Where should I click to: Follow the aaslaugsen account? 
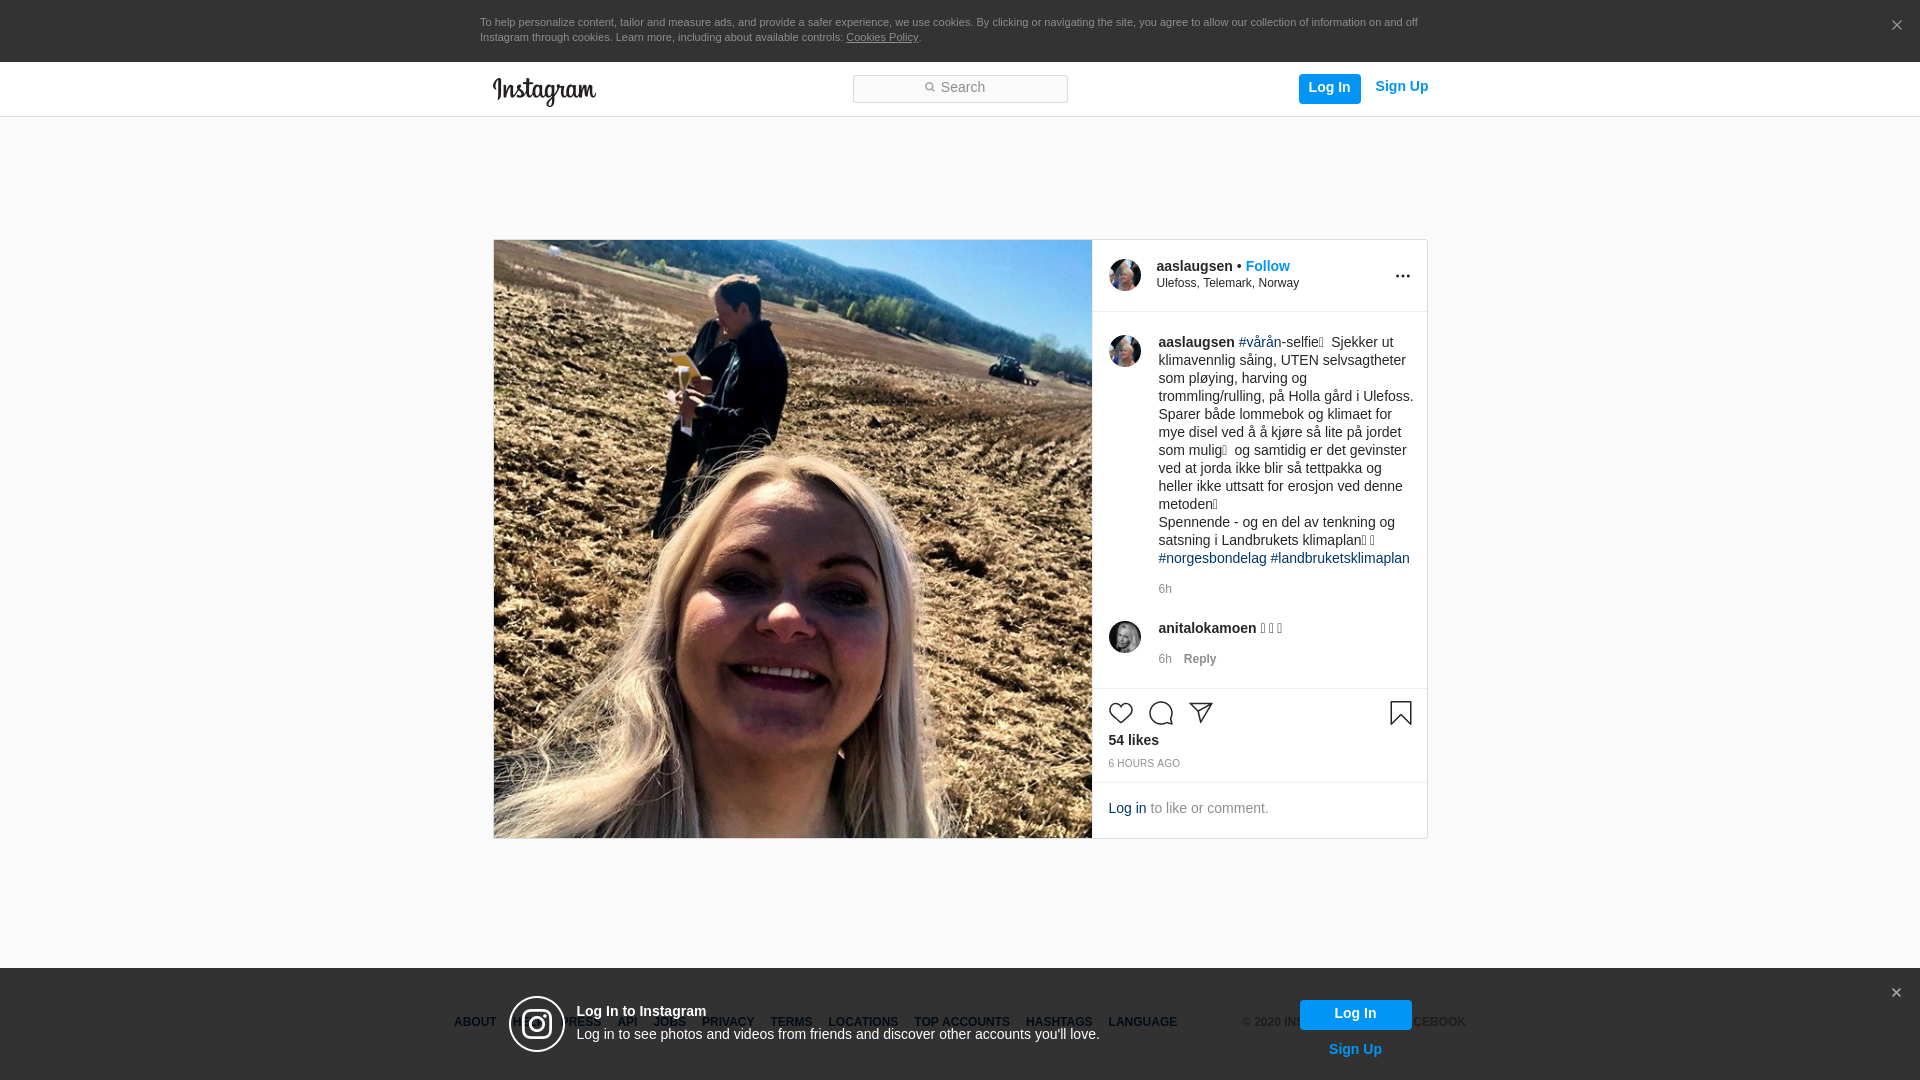pos(1267,266)
